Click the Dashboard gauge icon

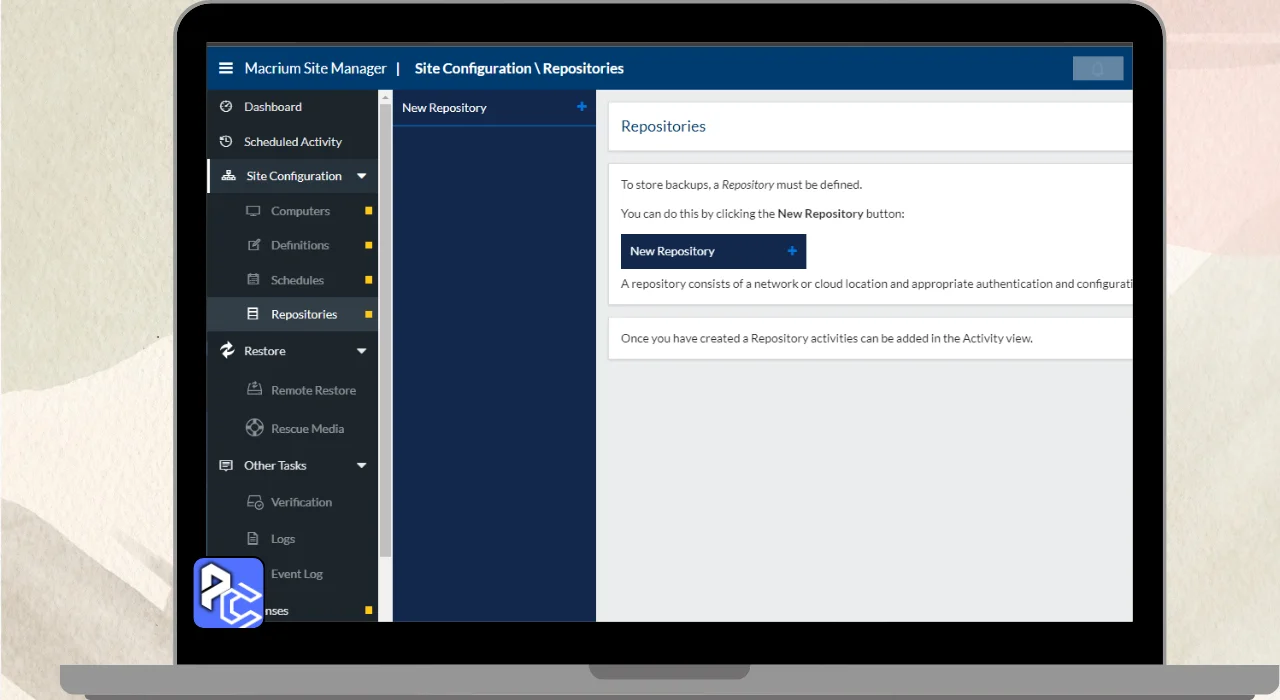pyautogui.click(x=226, y=107)
